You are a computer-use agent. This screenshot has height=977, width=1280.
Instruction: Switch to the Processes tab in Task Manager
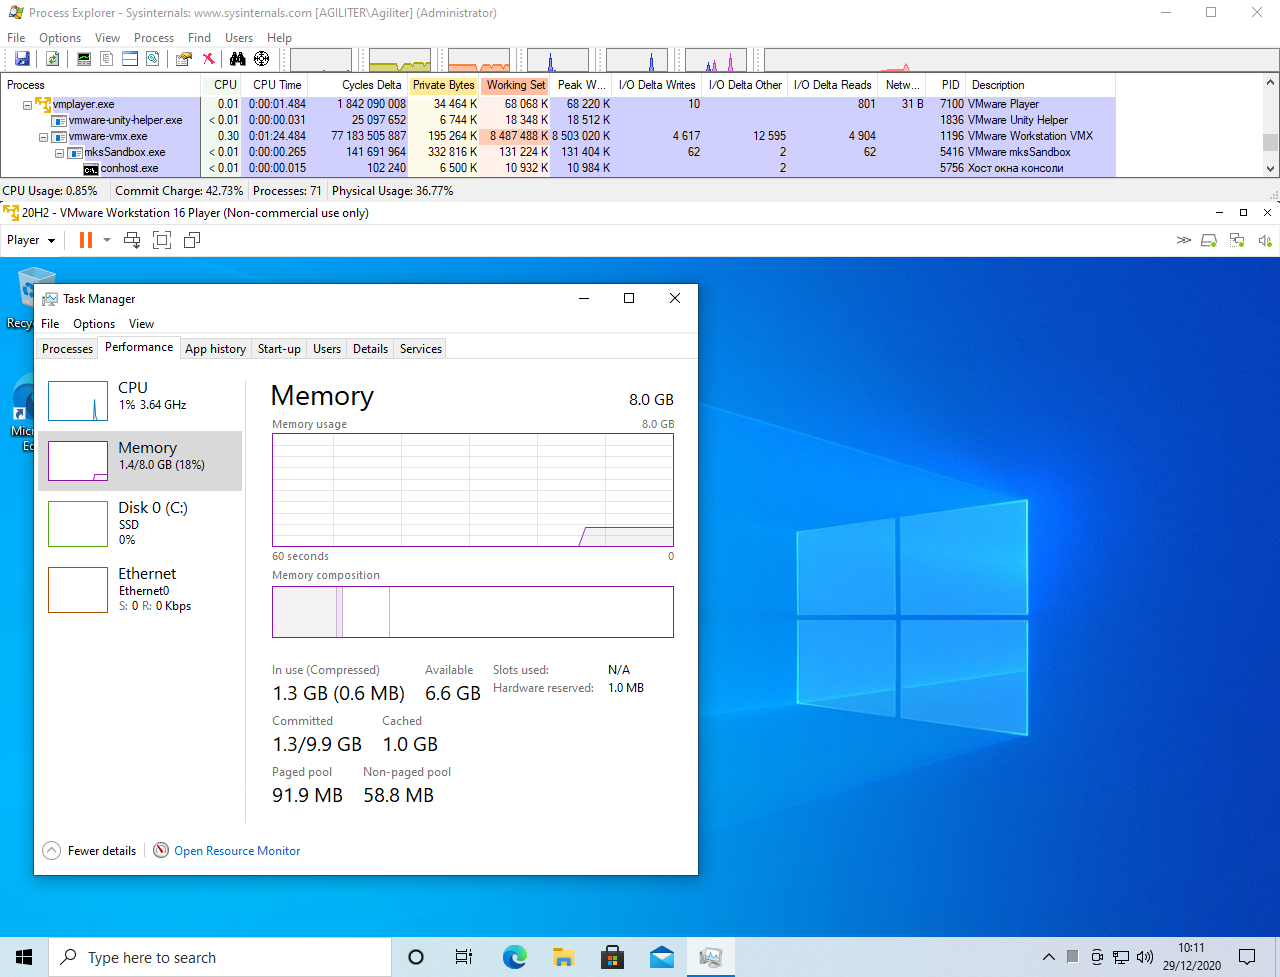click(68, 349)
